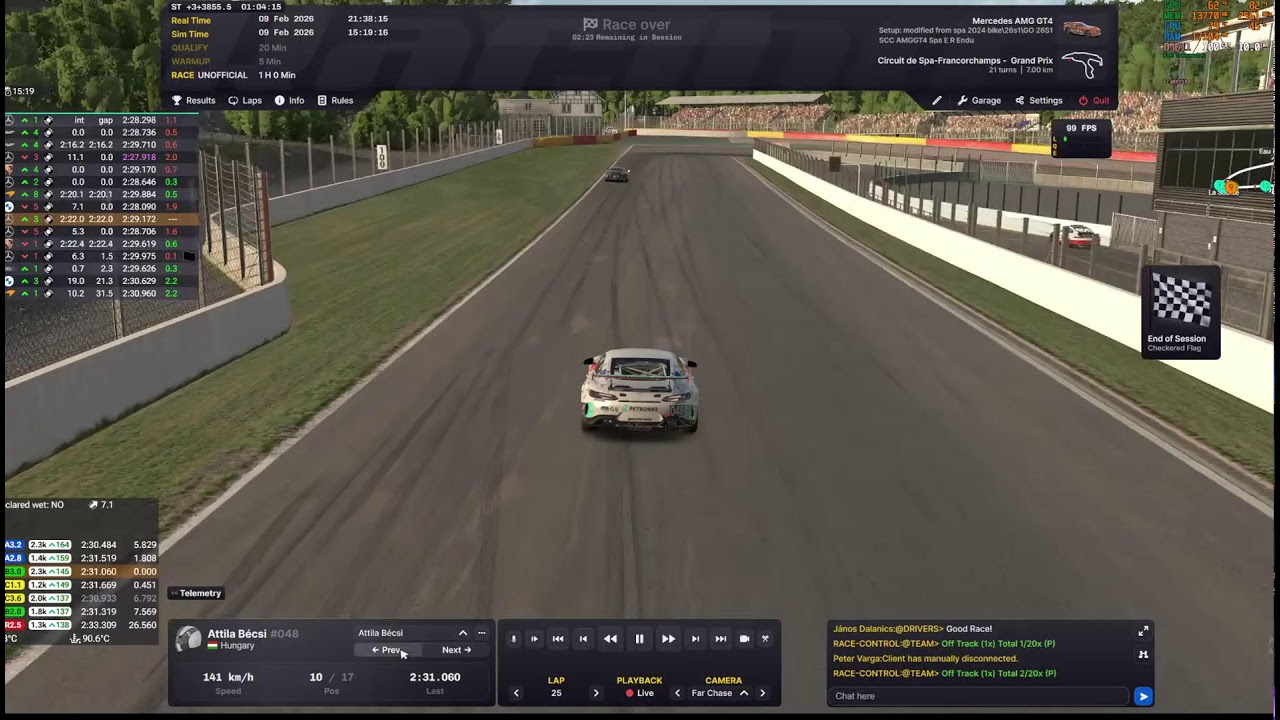Click the Prev driver button
This screenshot has width=1280, height=720.
pyautogui.click(x=385, y=650)
